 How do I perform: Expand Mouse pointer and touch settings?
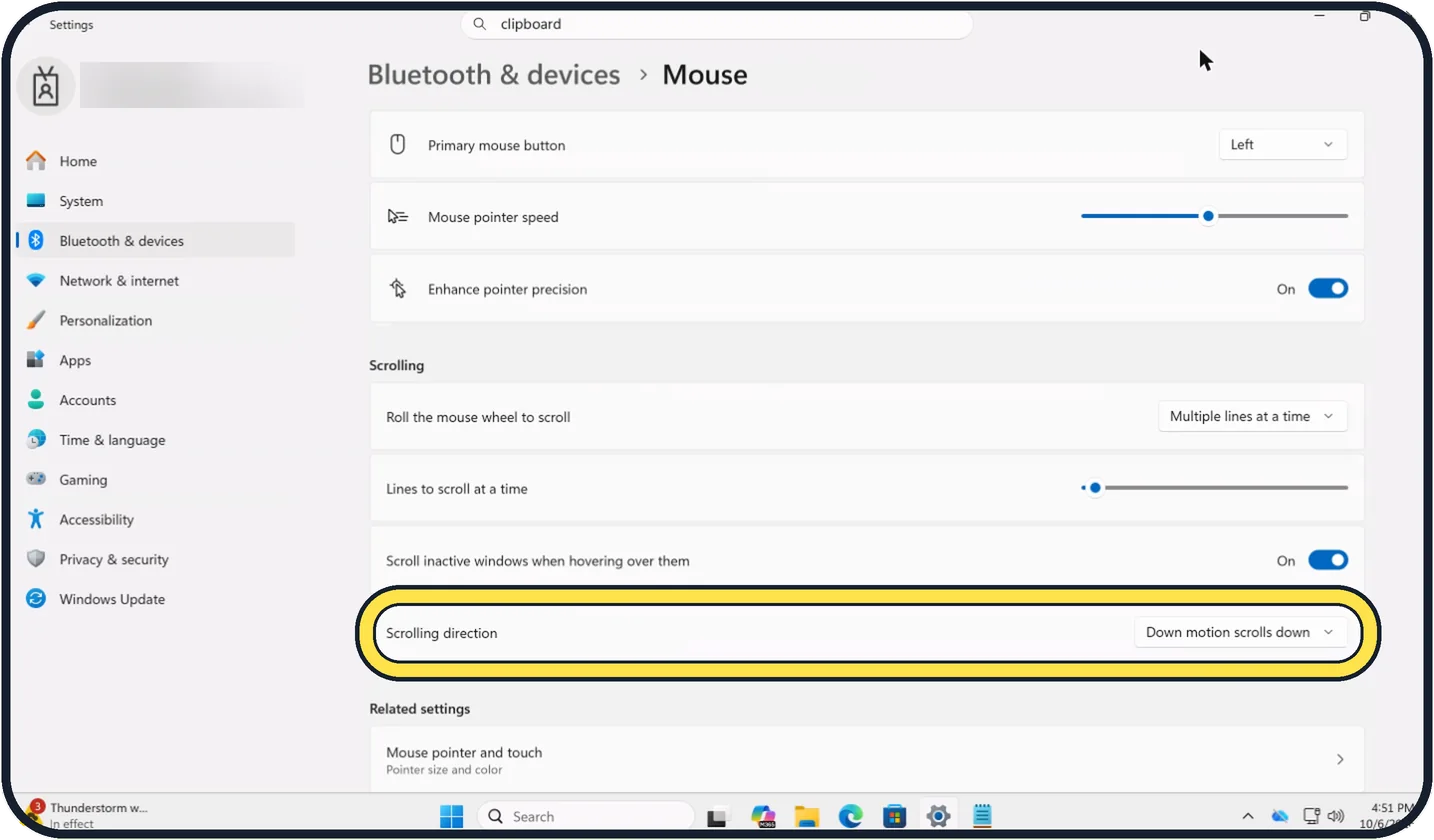[x=867, y=760]
